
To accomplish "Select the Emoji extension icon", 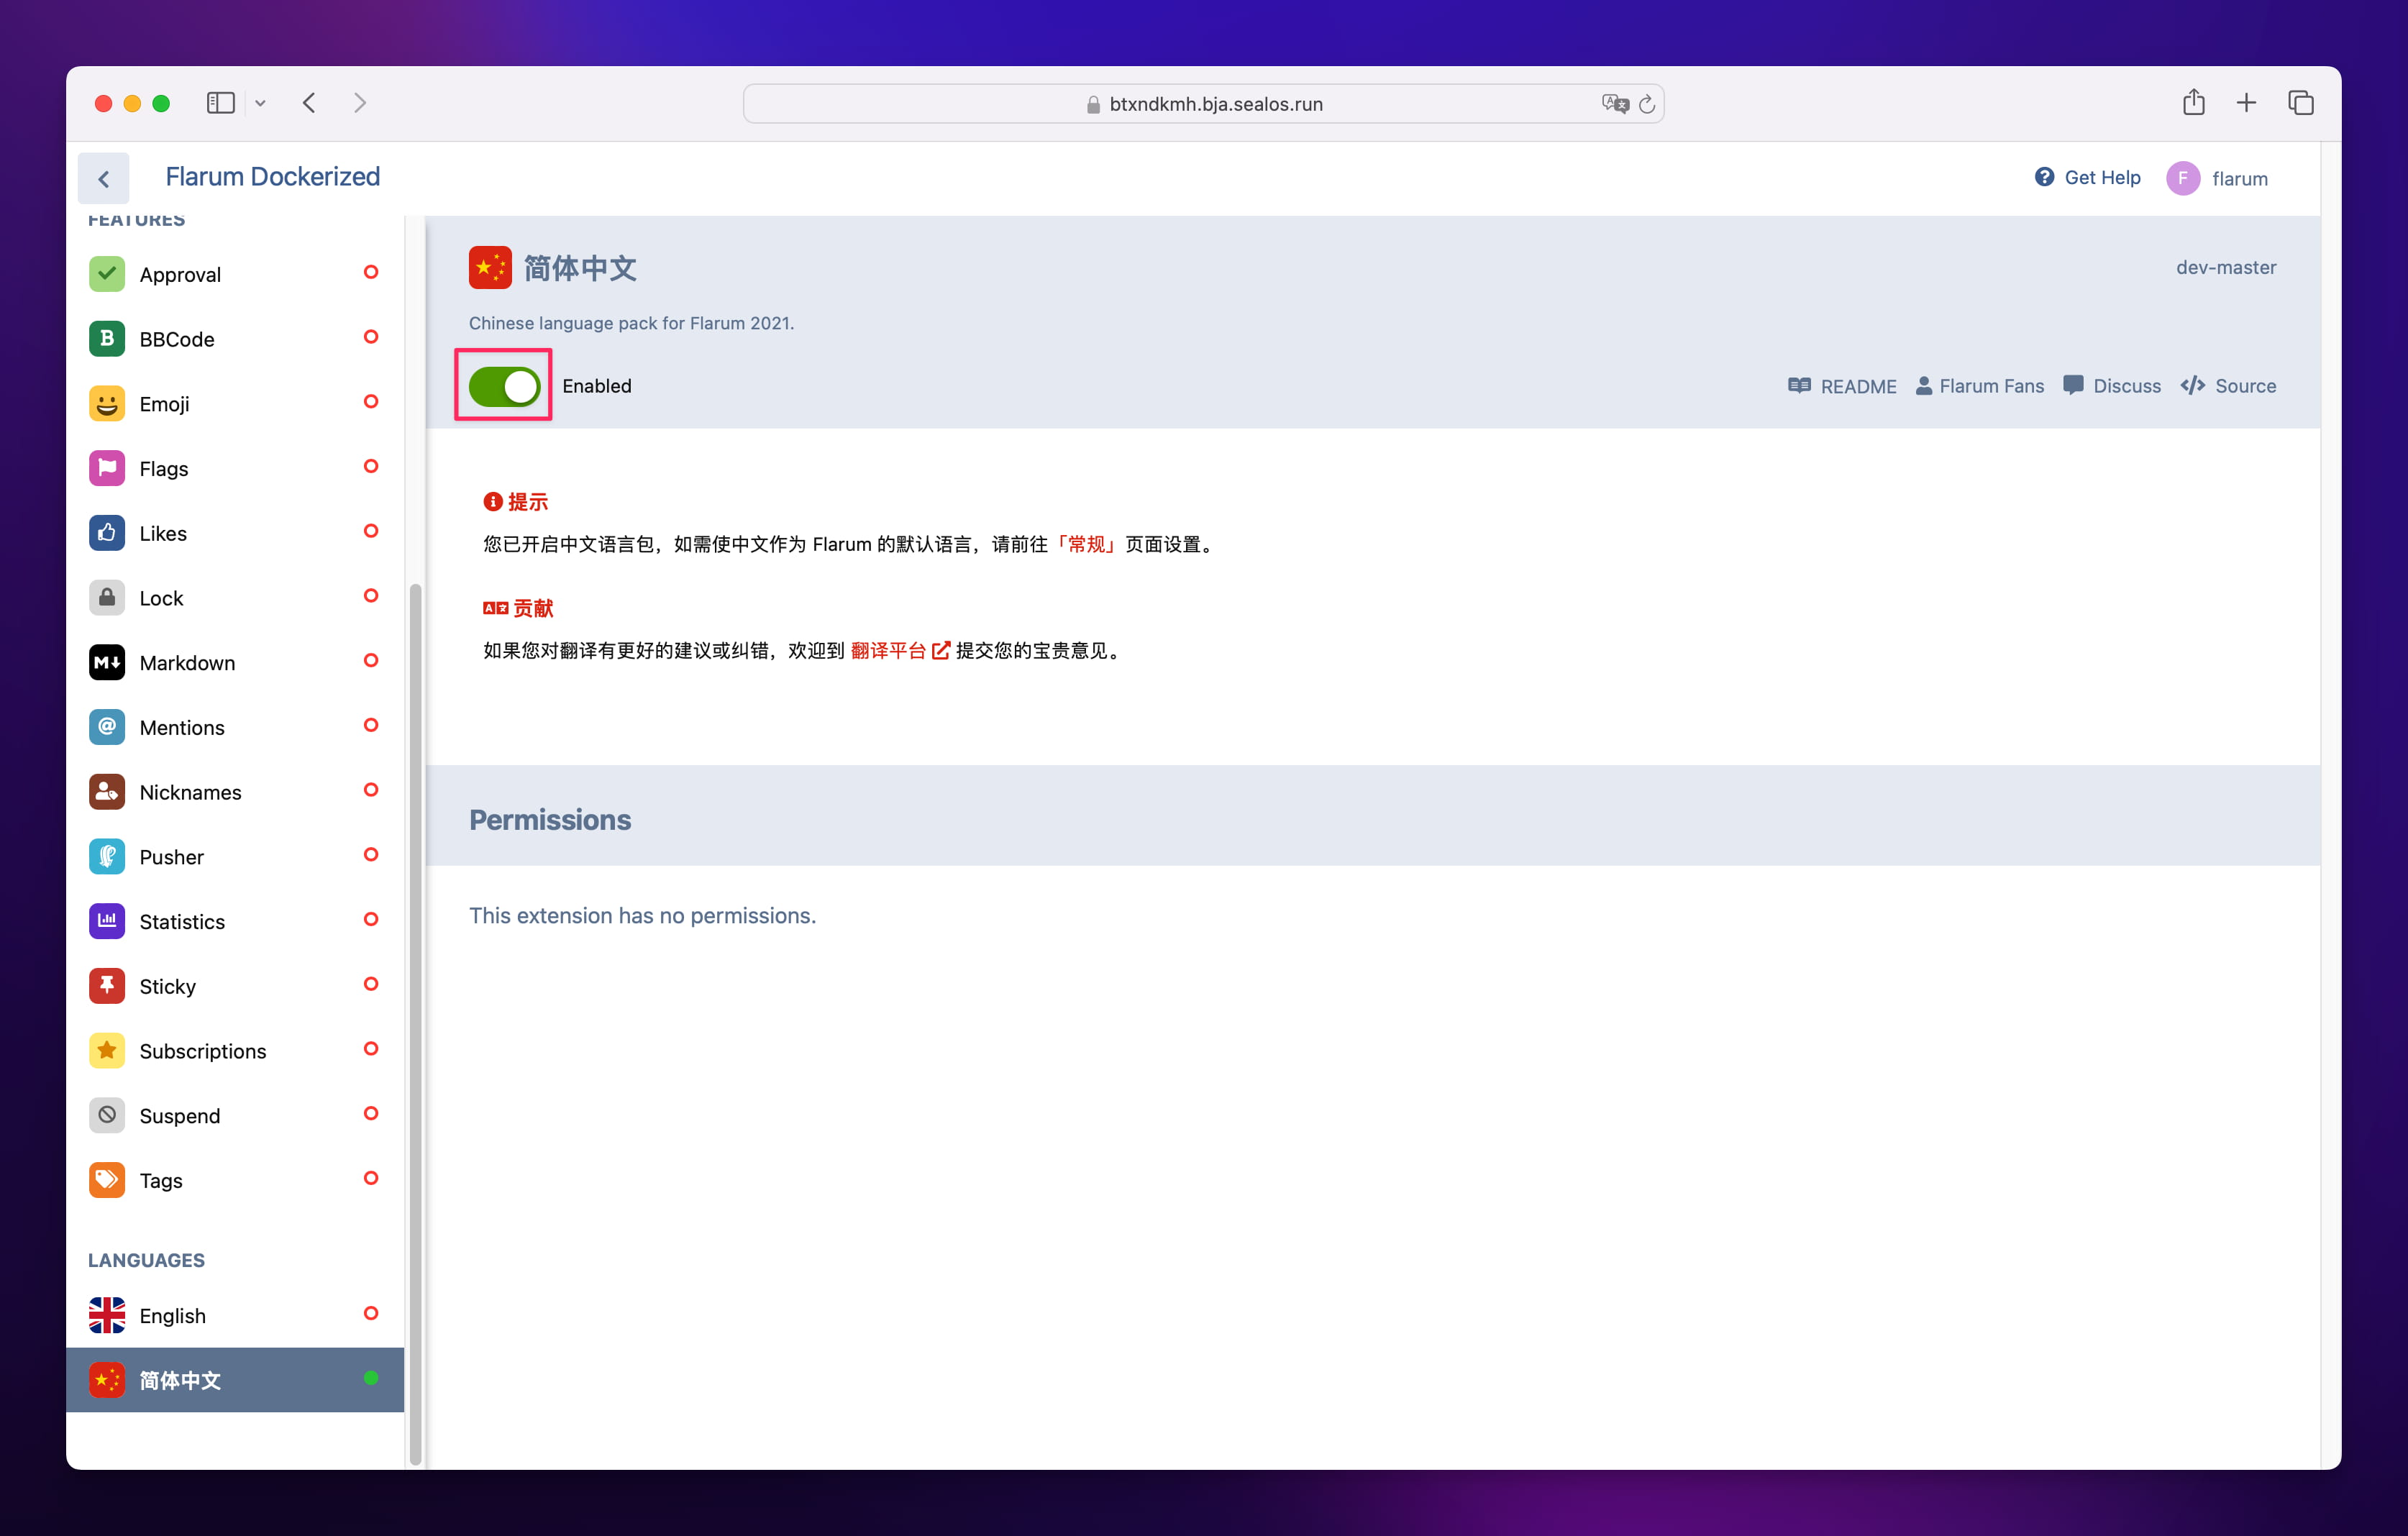I will click(x=107, y=404).
